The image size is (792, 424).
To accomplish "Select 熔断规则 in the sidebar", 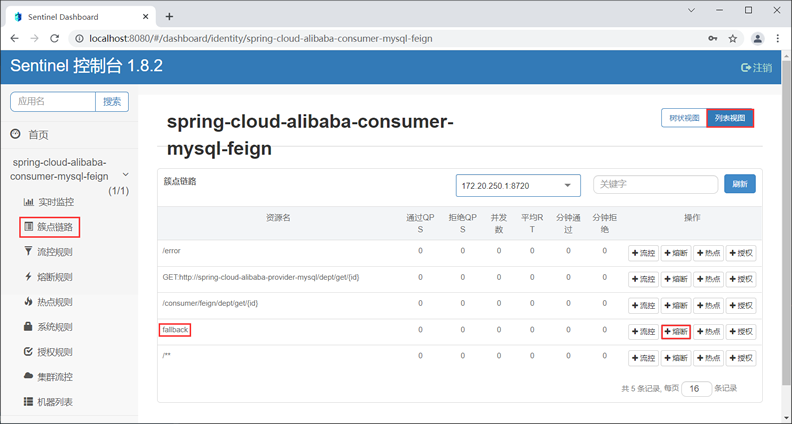I will (x=54, y=277).
